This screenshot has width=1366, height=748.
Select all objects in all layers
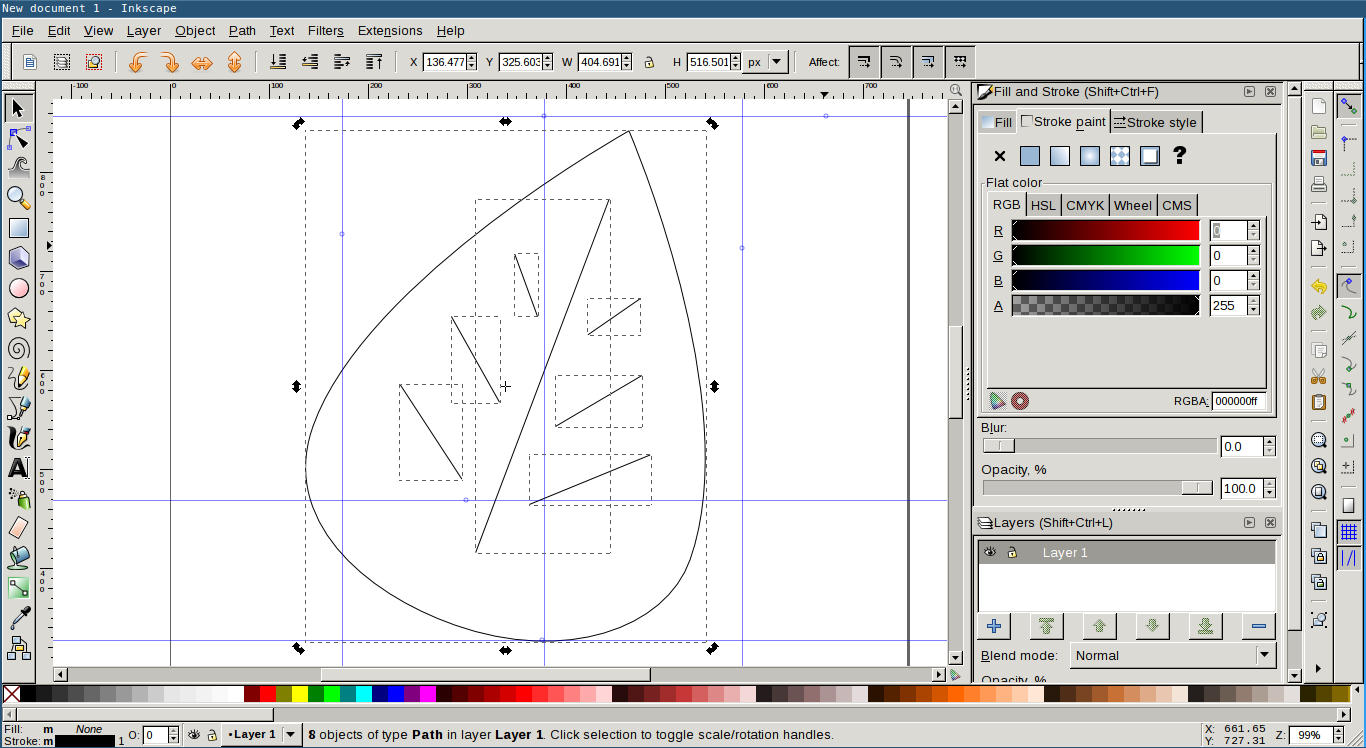tap(62, 62)
